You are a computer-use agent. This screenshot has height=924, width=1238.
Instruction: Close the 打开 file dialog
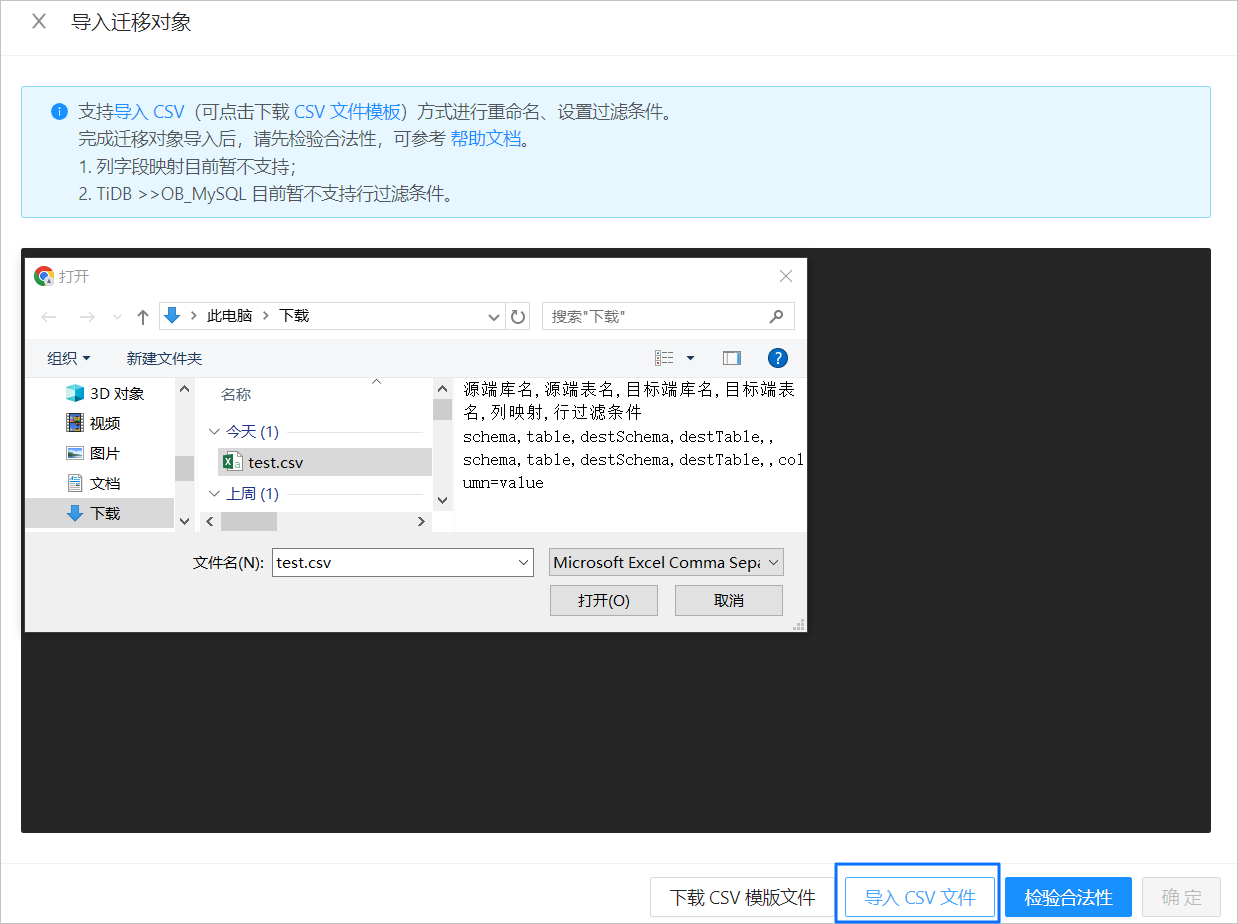(x=786, y=276)
